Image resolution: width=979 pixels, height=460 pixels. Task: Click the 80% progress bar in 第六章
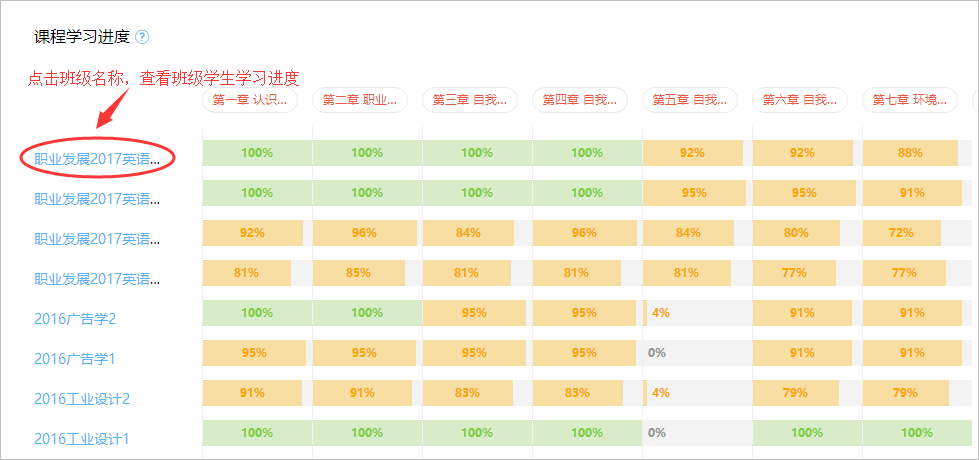coord(797,233)
